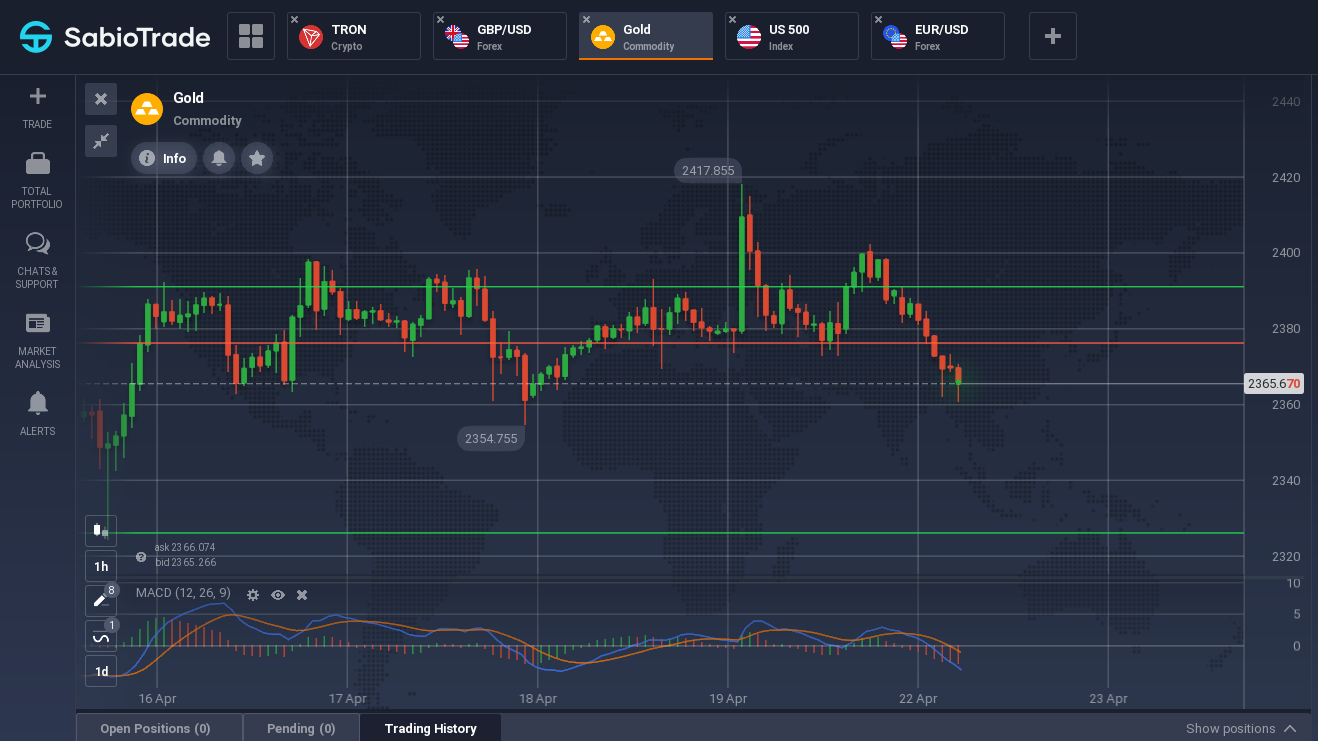Image resolution: width=1318 pixels, height=741 pixels.
Task: Collapse chart with shrink arrows icon
Action: click(101, 141)
